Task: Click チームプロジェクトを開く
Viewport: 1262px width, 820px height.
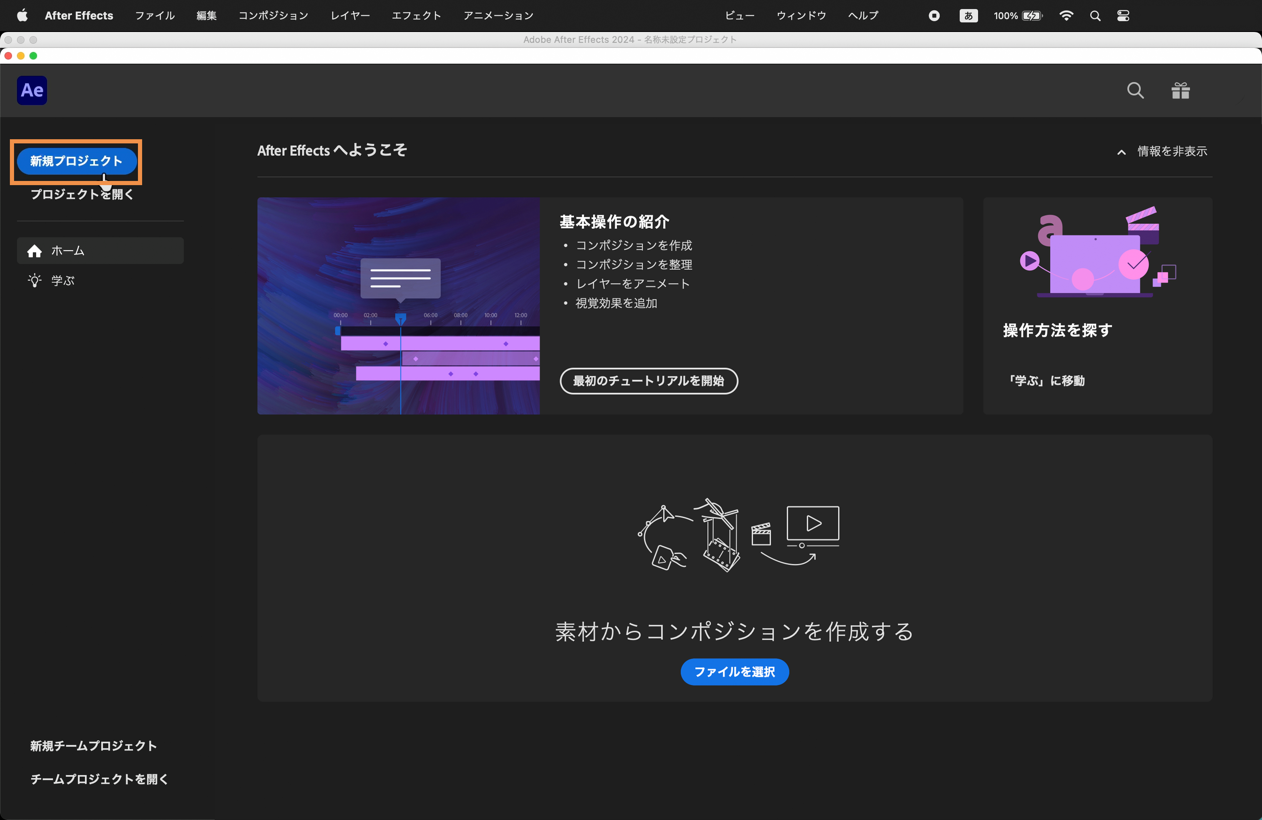Action: 99,779
